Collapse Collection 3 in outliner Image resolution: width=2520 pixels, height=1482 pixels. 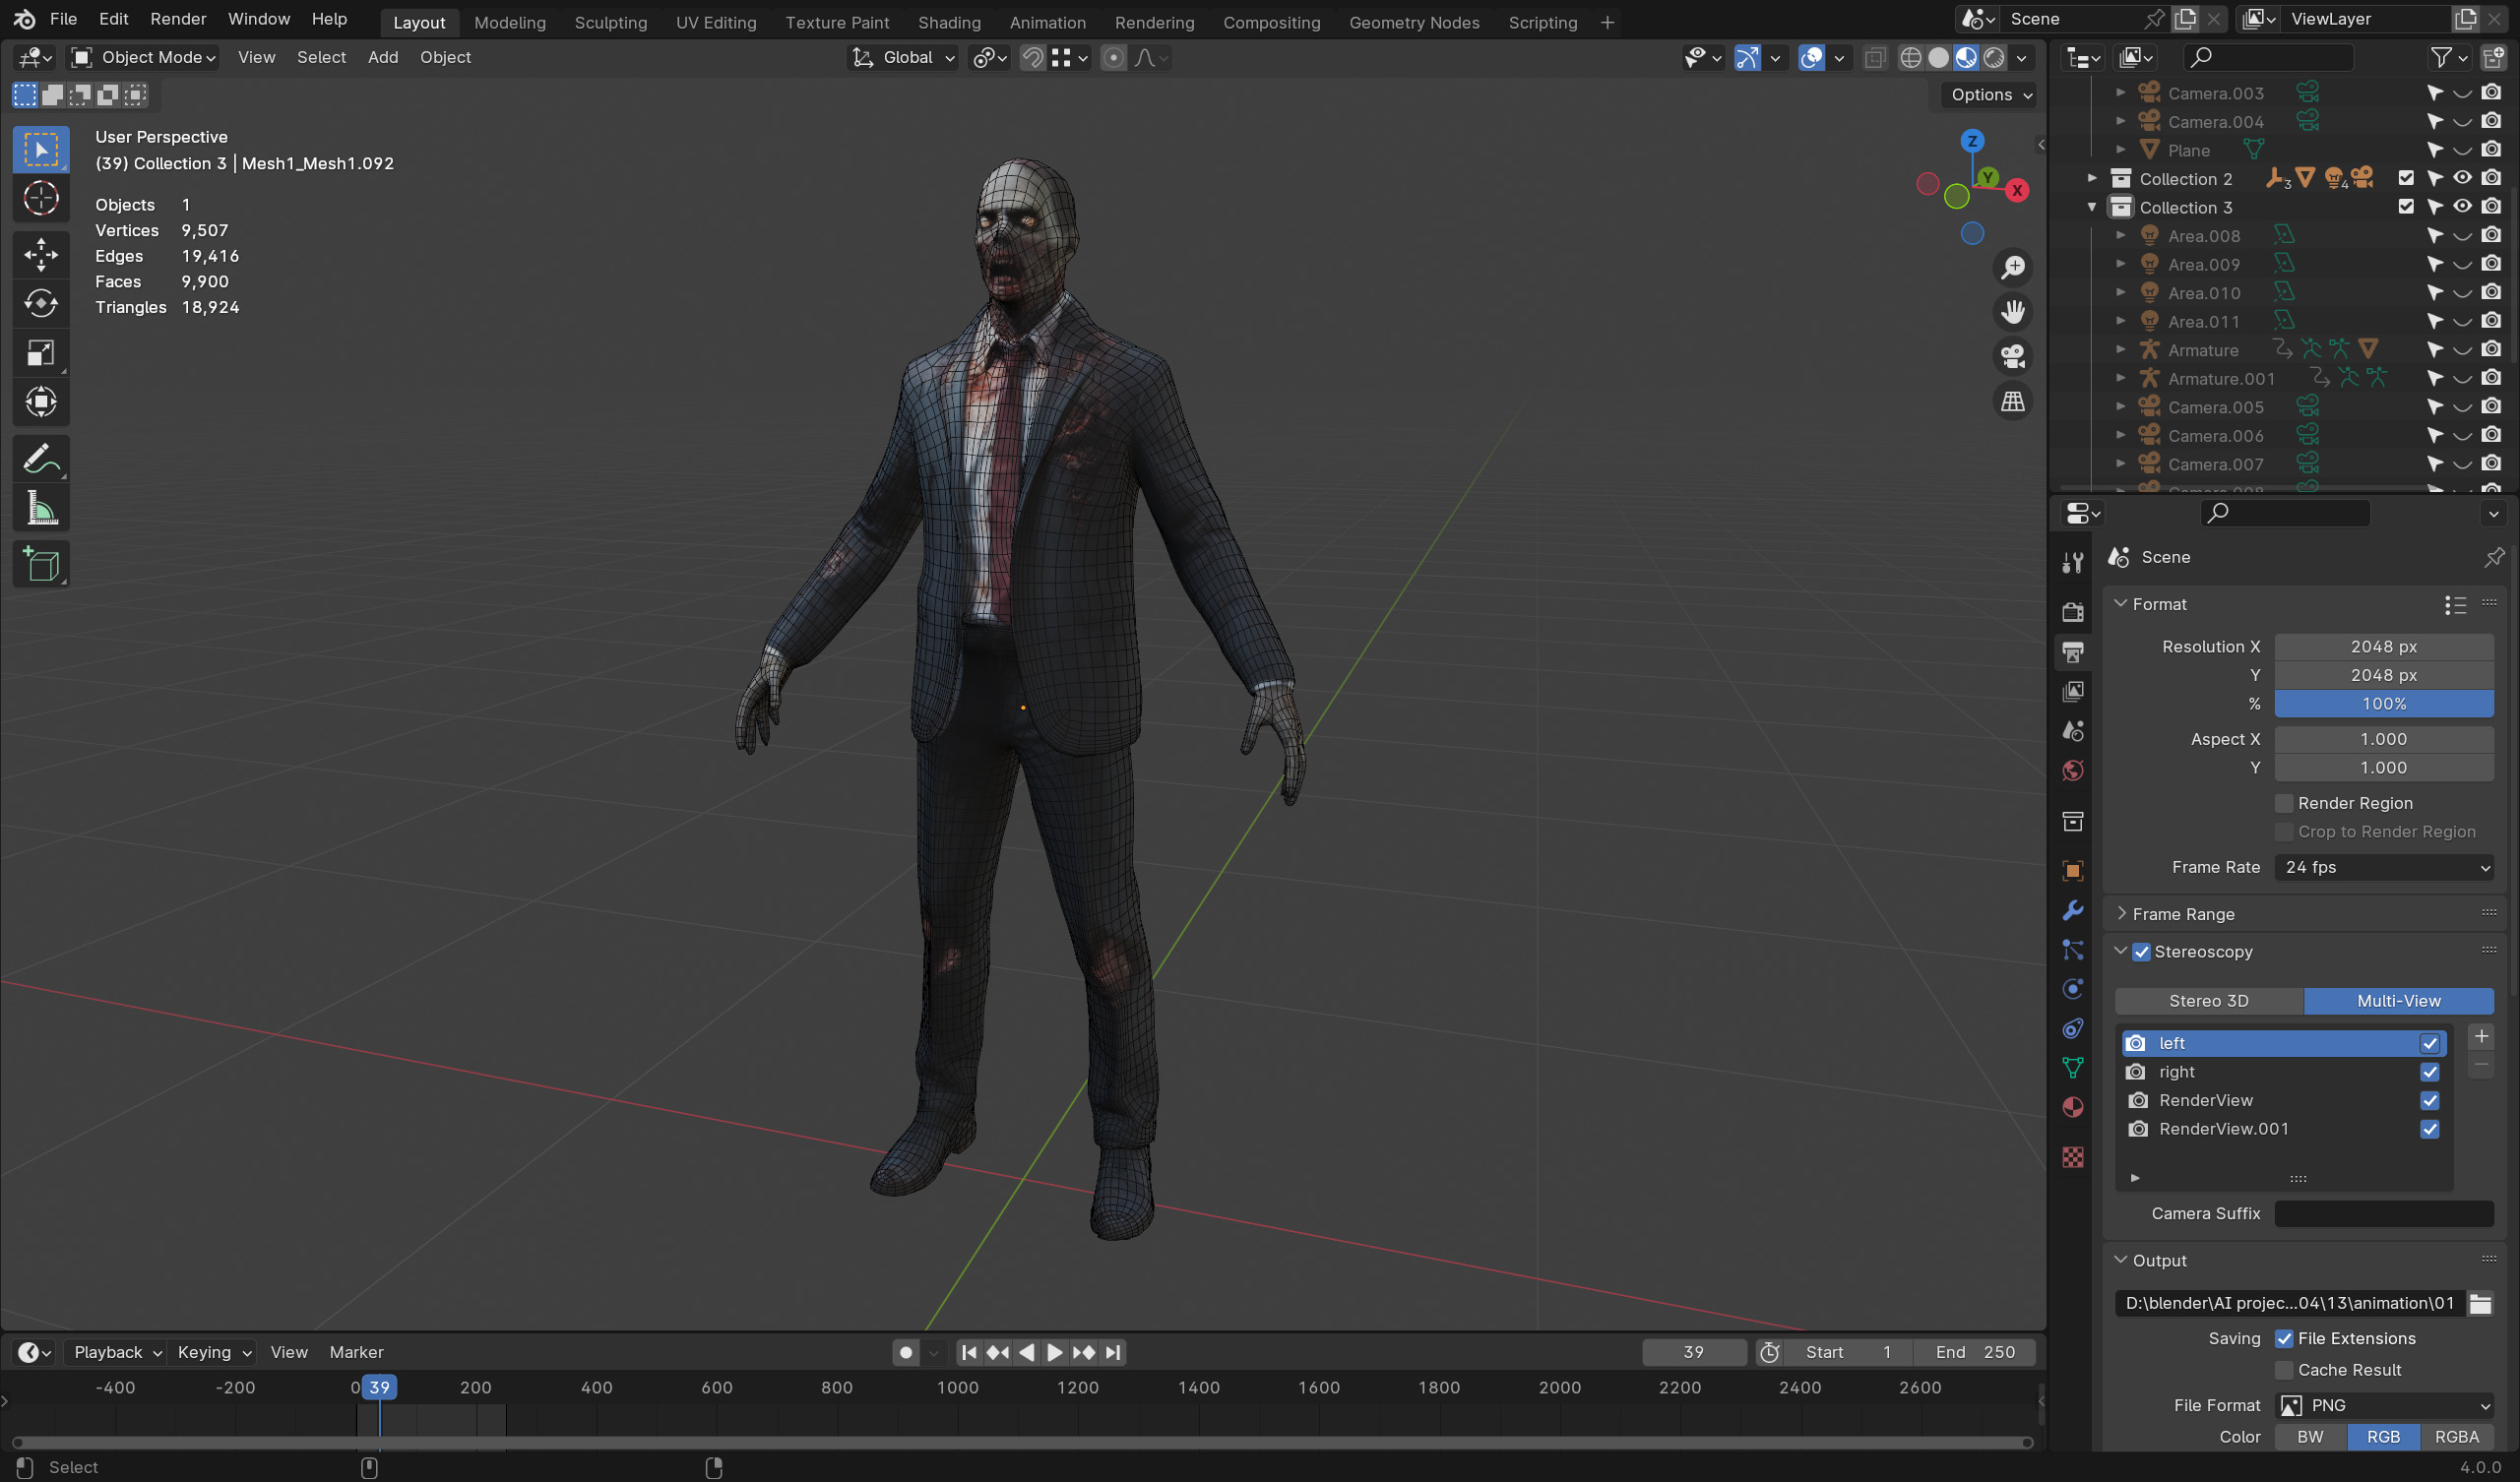(x=2092, y=207)
